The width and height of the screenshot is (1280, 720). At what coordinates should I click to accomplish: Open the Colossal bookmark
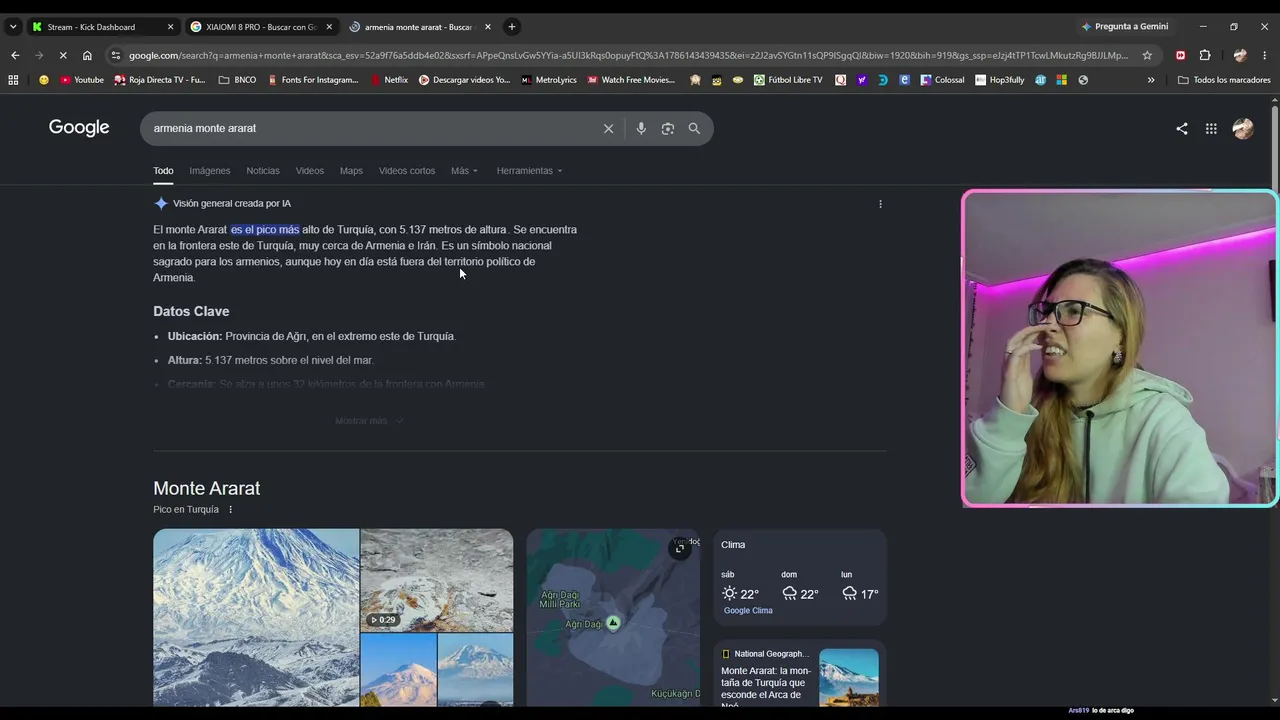943,80
